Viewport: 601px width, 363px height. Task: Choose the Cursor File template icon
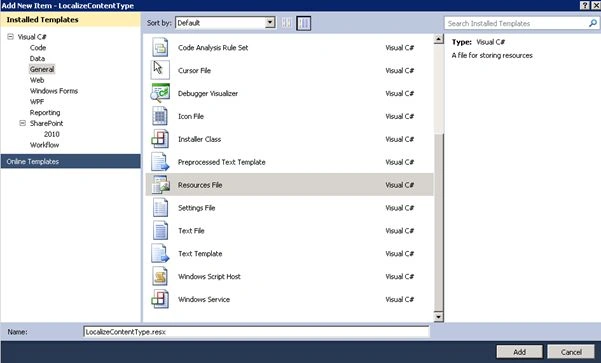click(160, 70)
